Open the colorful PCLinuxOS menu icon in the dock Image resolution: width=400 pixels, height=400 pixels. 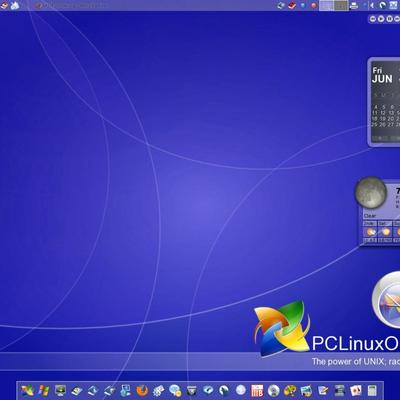pos(27,390)
